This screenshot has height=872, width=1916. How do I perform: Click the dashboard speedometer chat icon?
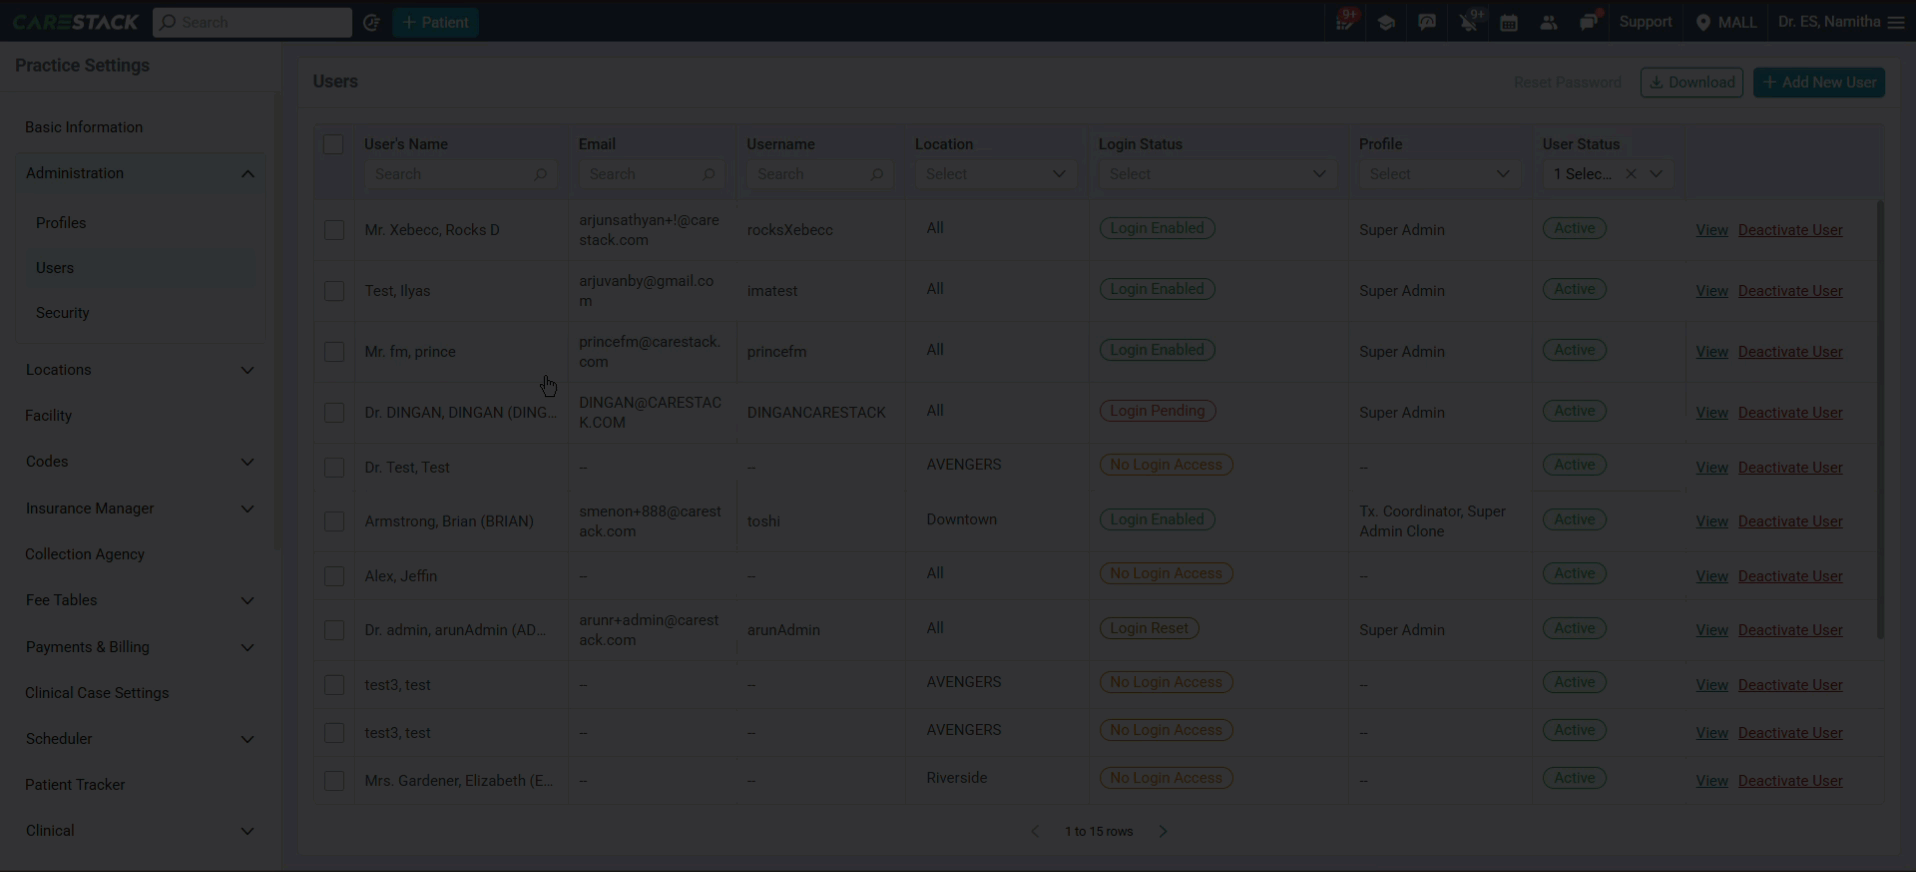click(x=1427, y=22)
